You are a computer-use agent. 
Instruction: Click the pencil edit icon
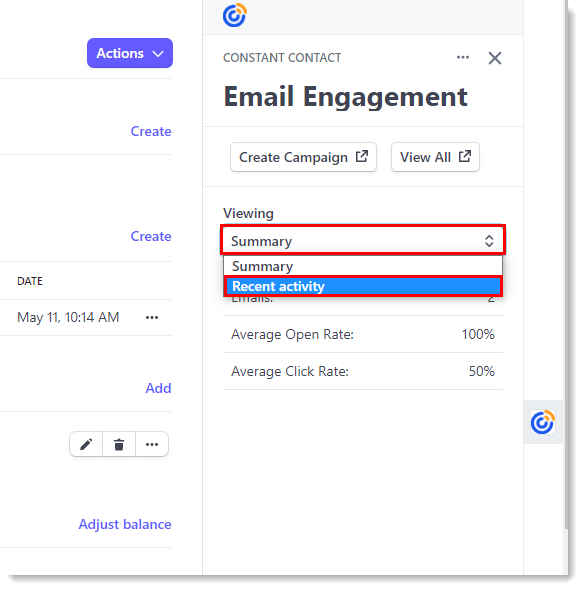pos(86,444)
